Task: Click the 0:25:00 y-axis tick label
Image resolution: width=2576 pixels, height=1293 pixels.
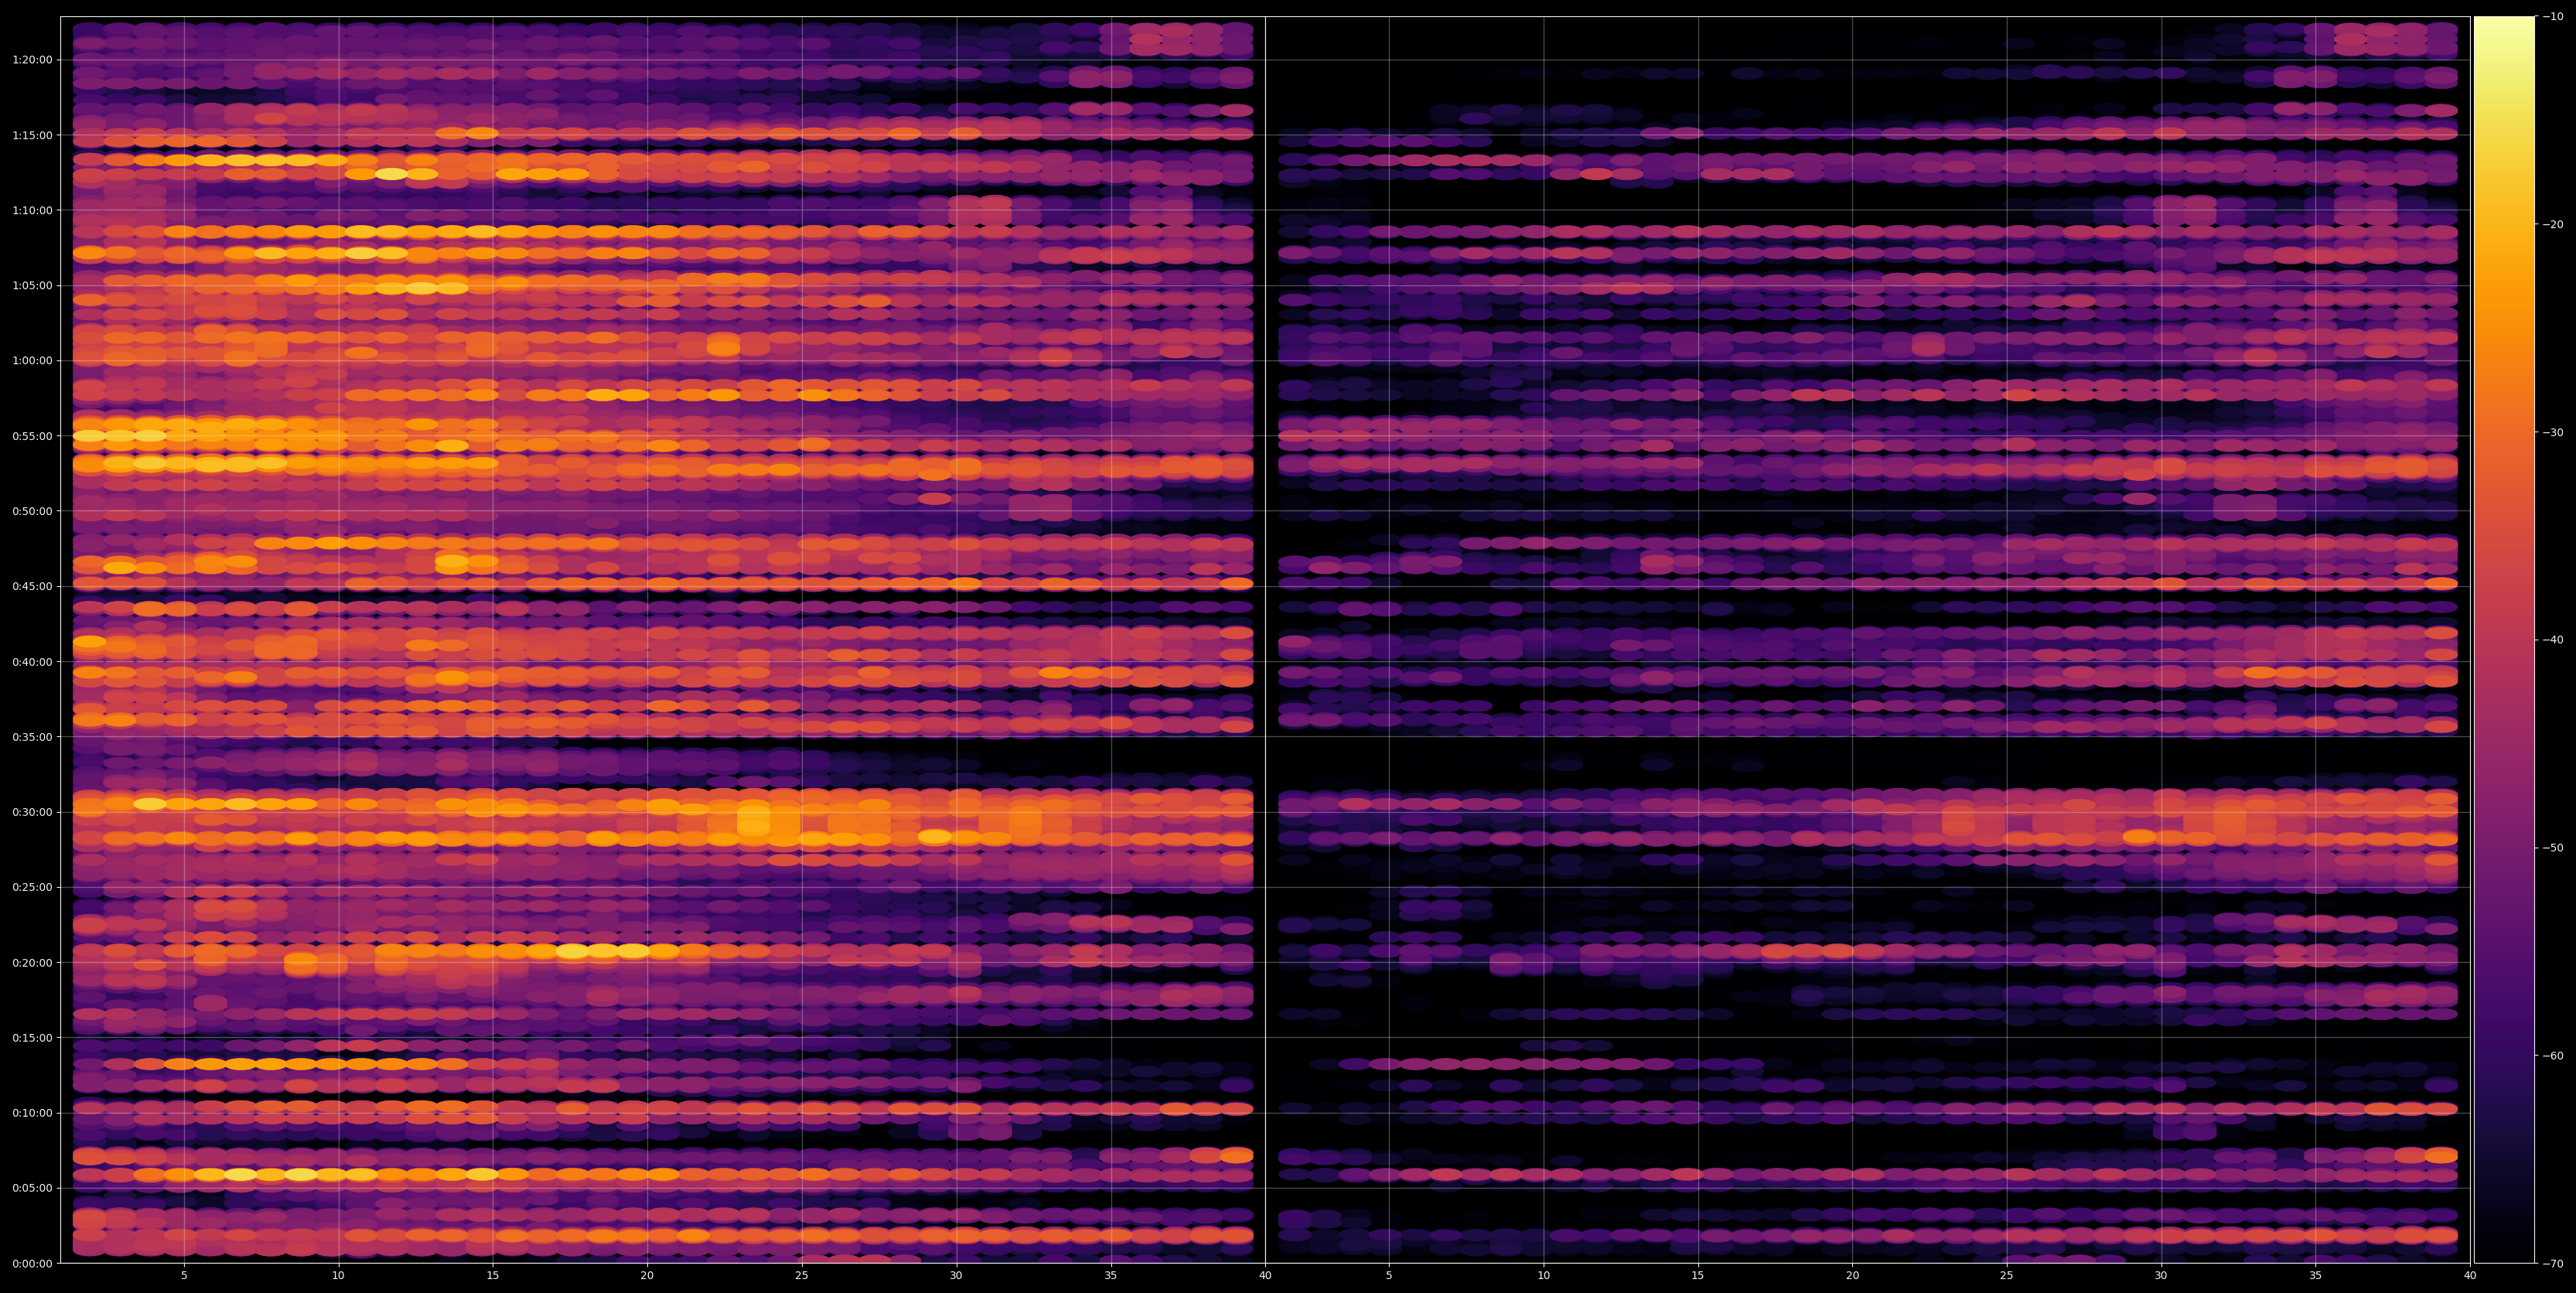Action: tap(32, 887)
